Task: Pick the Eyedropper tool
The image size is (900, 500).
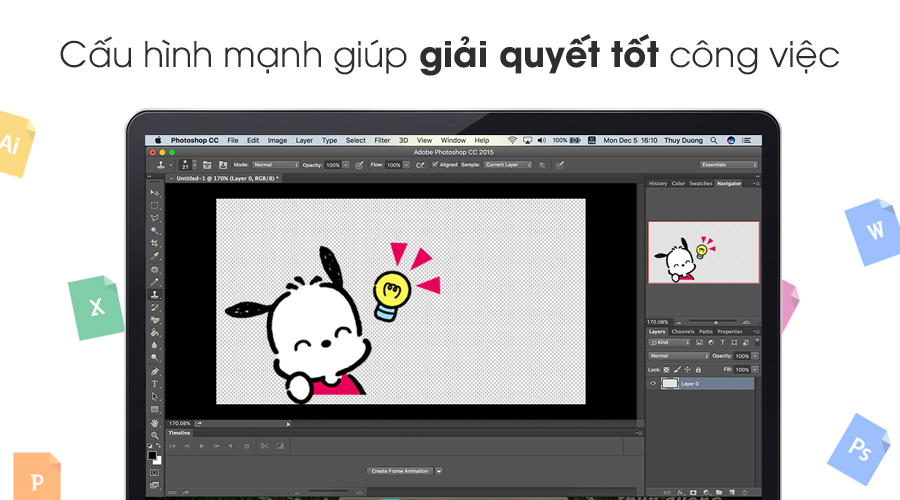Action: click(154, 256)
